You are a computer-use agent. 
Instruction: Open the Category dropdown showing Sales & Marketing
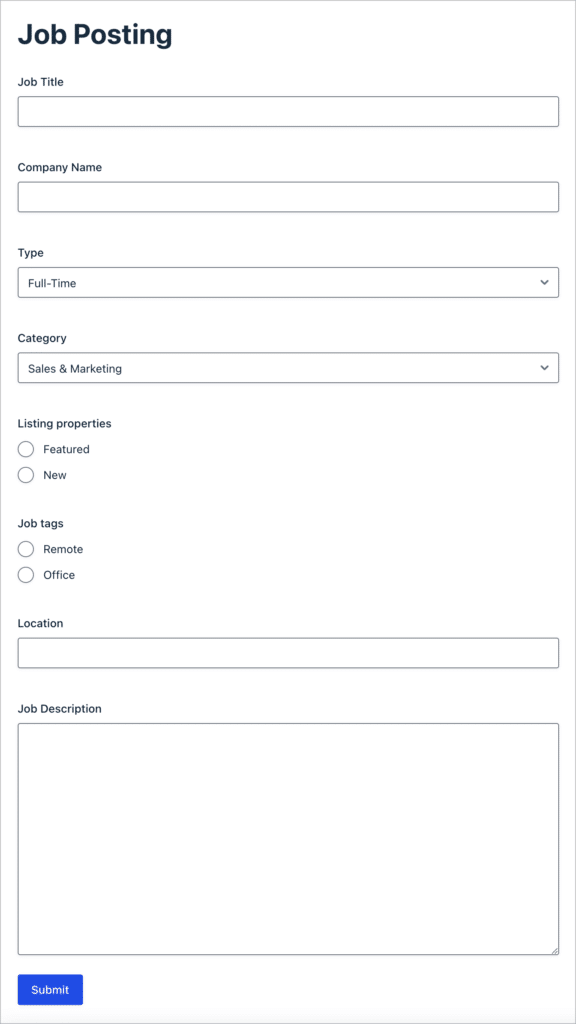288,368
